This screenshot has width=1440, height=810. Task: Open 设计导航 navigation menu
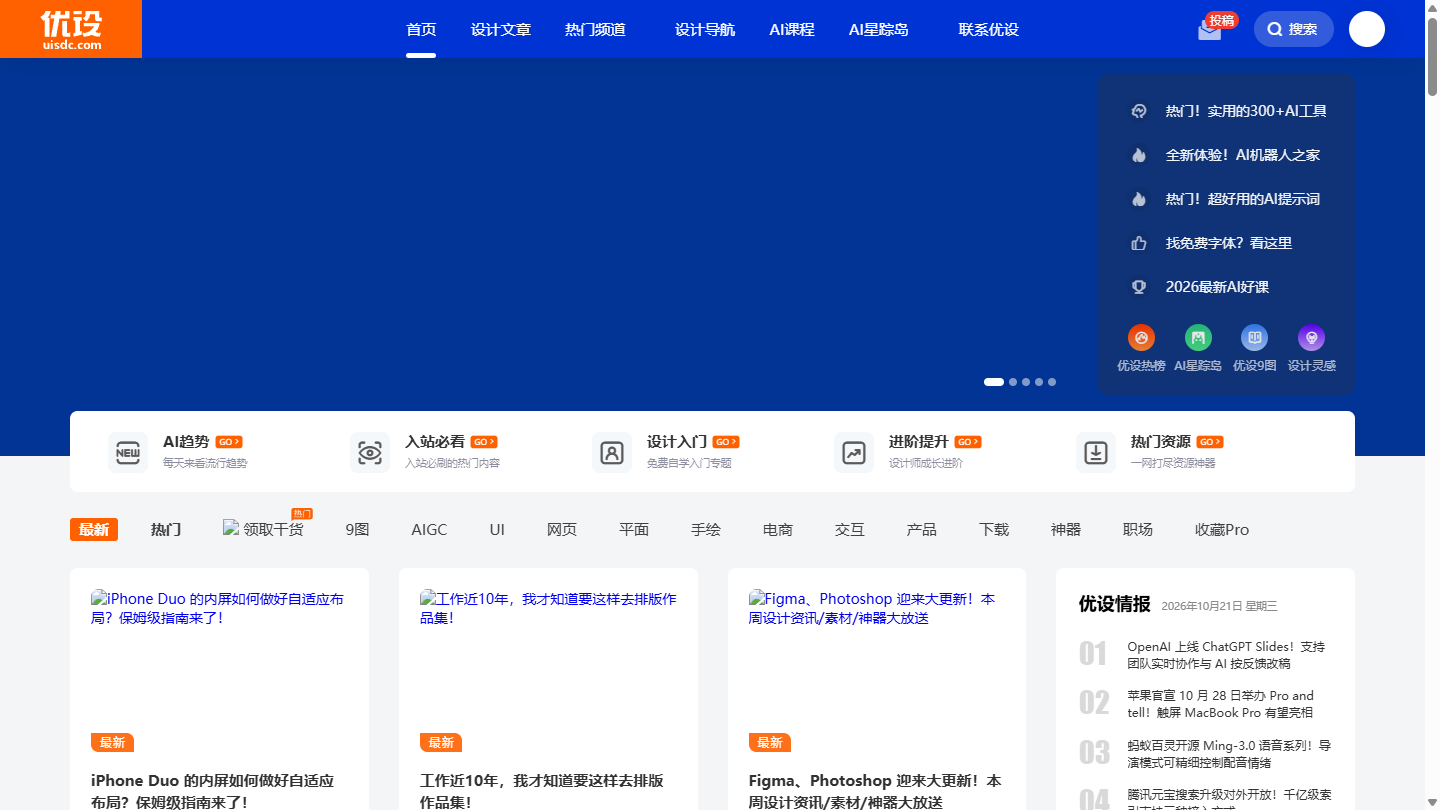pyautogui.click(x=705, y=29)
